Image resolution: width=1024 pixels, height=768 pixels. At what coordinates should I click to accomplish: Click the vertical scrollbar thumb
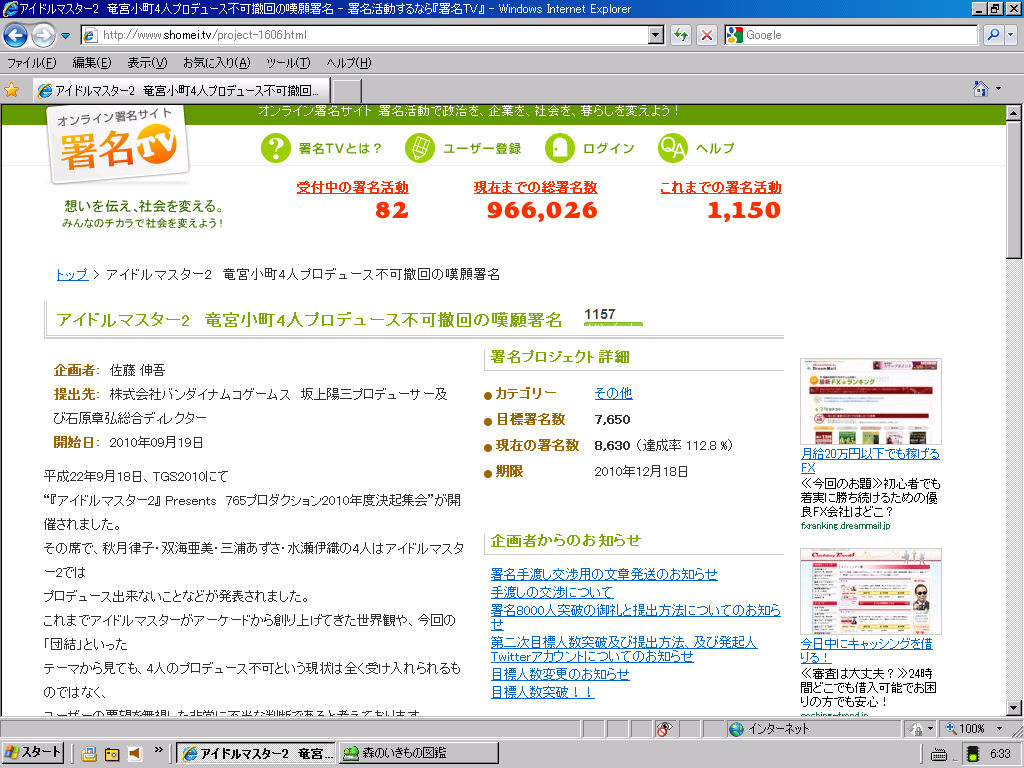point(1013,189)
